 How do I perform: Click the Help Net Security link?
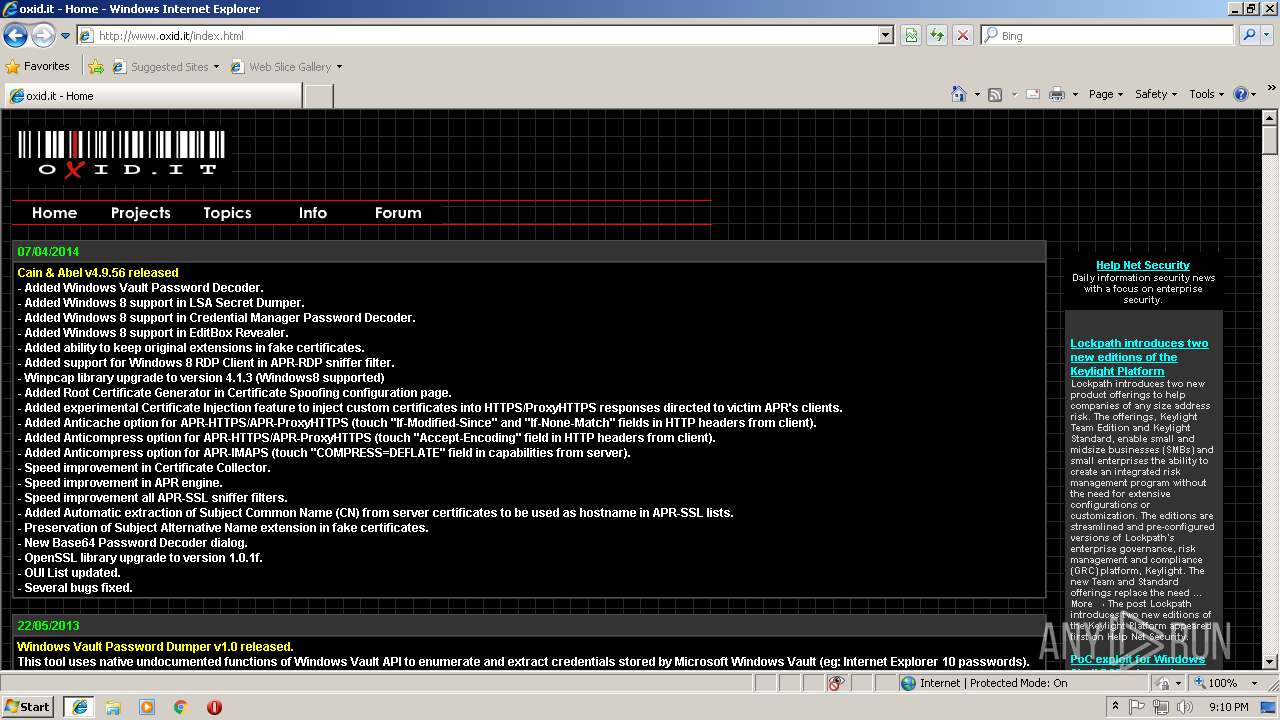pos(1143,265)
